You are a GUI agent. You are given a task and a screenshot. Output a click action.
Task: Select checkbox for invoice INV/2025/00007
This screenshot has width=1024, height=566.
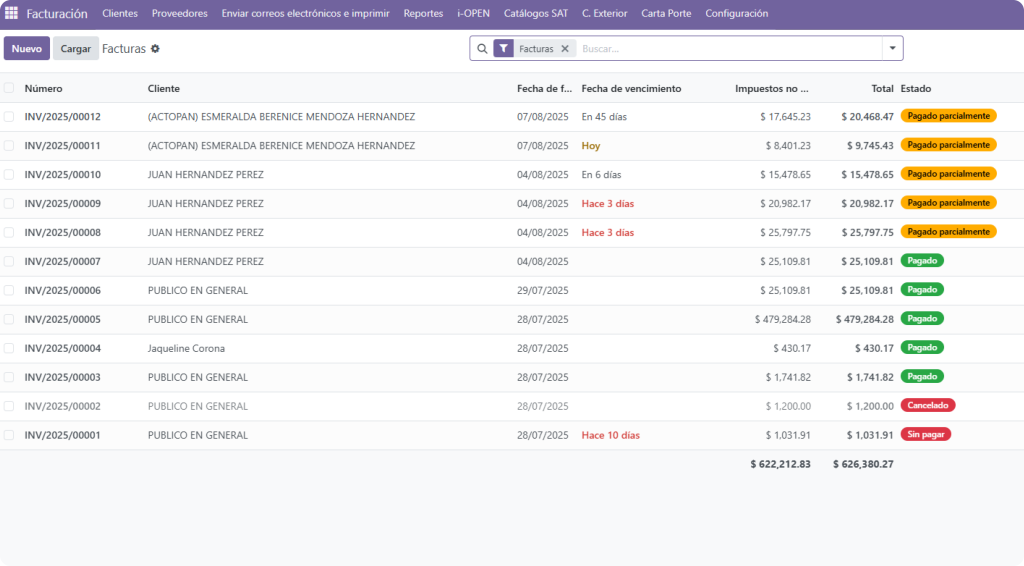[x=9, y=262]
